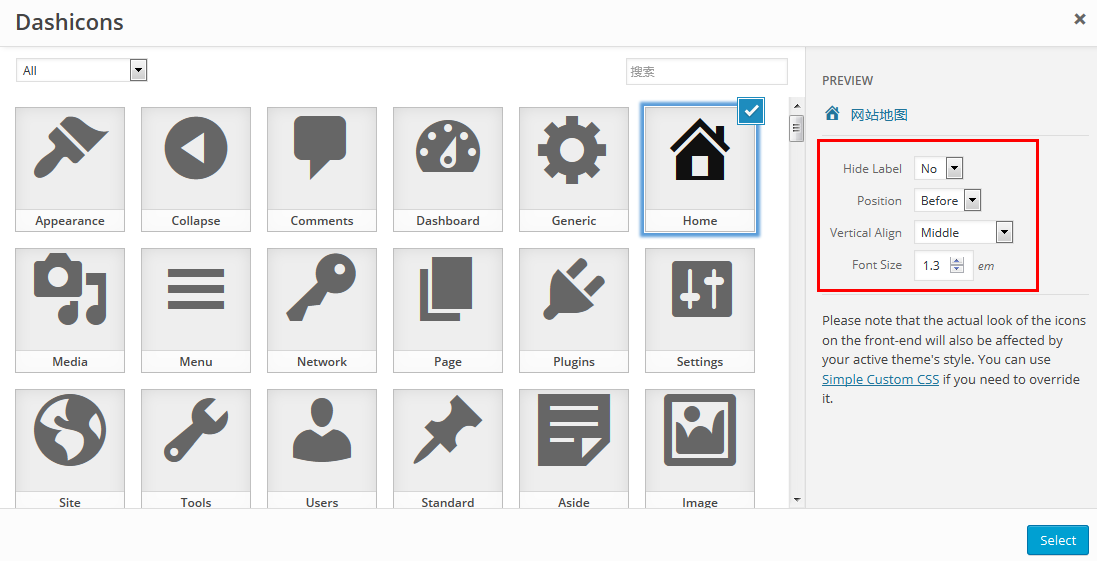This screenshot has height=561, width=1097.
Task: Choose the Collapse arrow icon
Action: click(x=196, y=158)
